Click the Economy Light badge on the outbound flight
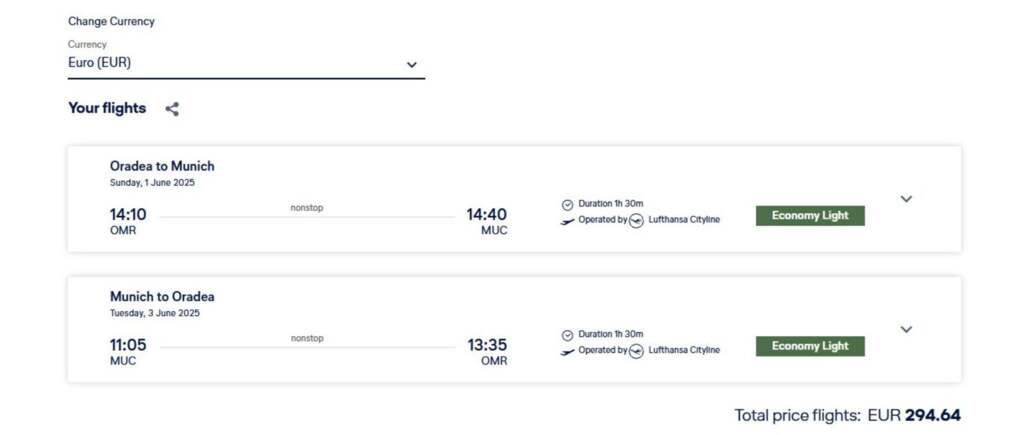Screen dimensions: 1024x435 click(x=810, y=216)
